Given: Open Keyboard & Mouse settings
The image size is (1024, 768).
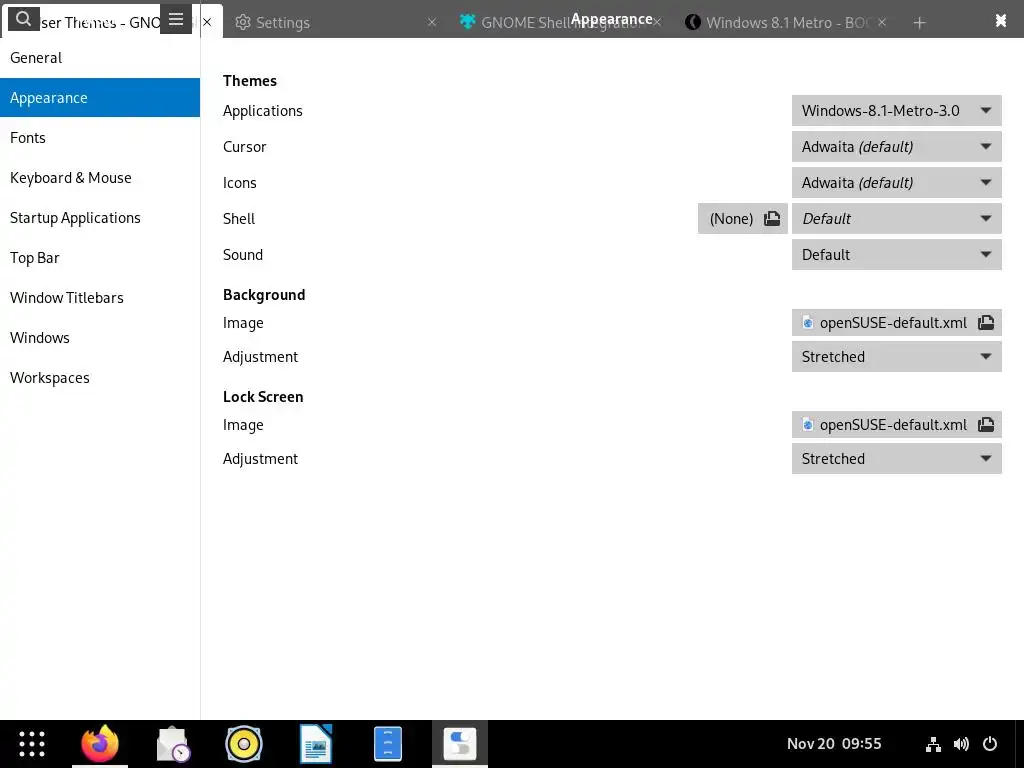Looking at the screenshot, I should tap(100, 178).
